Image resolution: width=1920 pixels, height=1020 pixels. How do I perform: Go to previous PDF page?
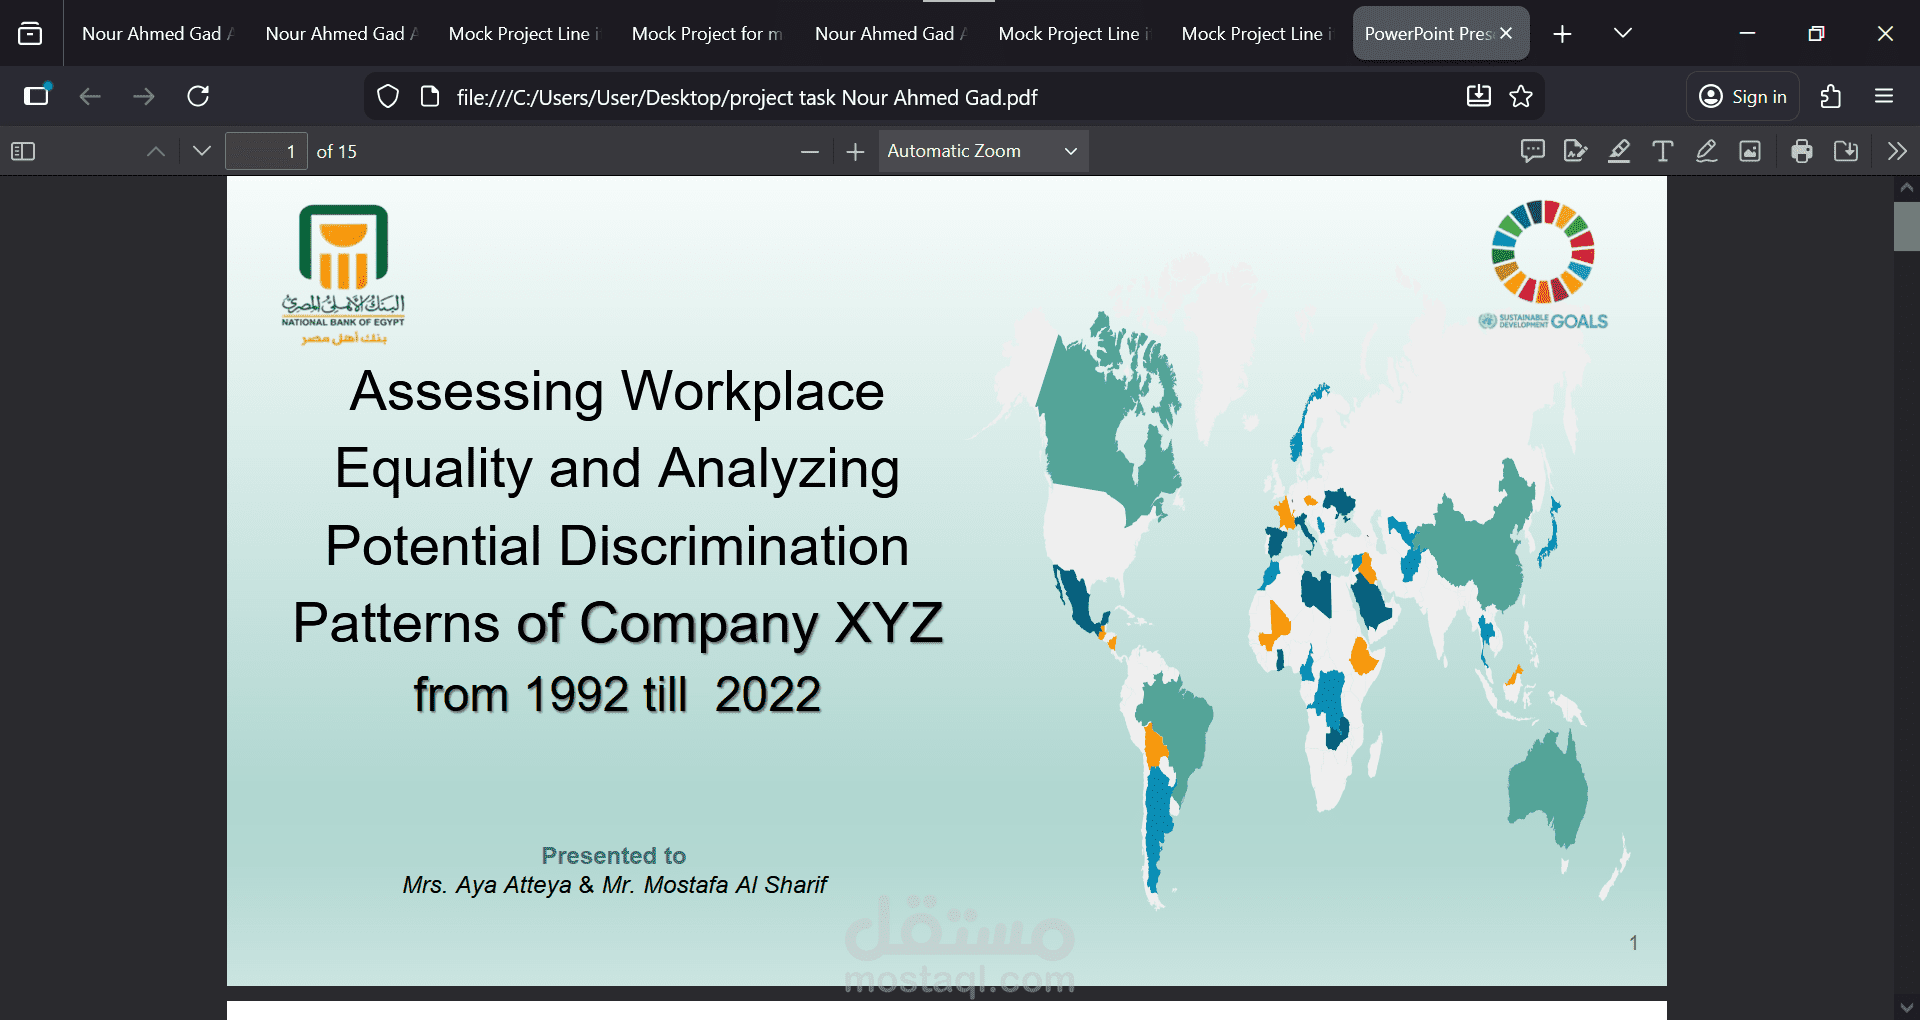click(155, 151)
